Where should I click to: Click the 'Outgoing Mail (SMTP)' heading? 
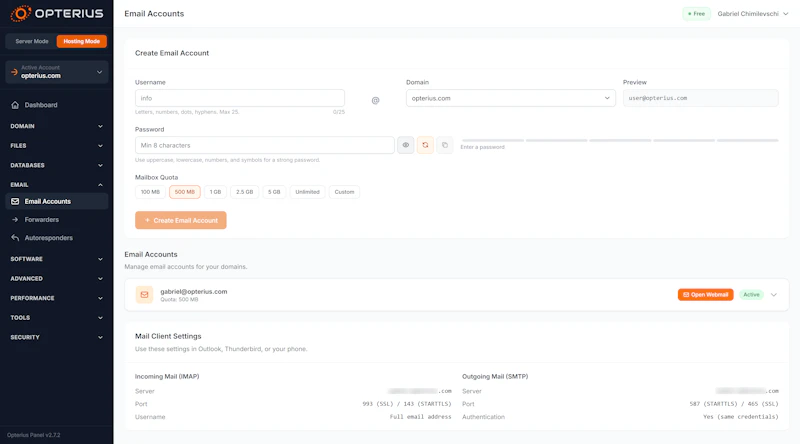[x=495, y=377]
